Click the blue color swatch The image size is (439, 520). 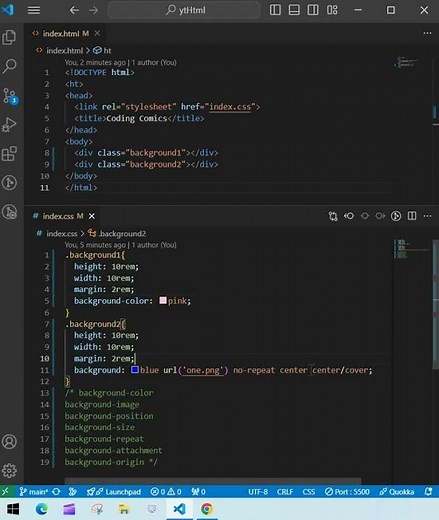[135, 370]
